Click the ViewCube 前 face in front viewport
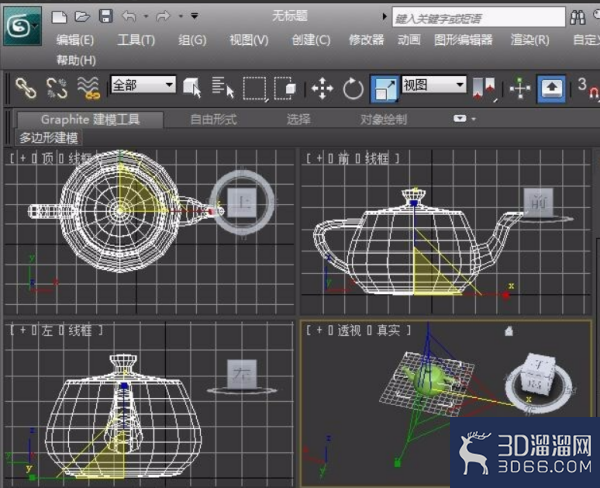 click(x=538, y=202)
